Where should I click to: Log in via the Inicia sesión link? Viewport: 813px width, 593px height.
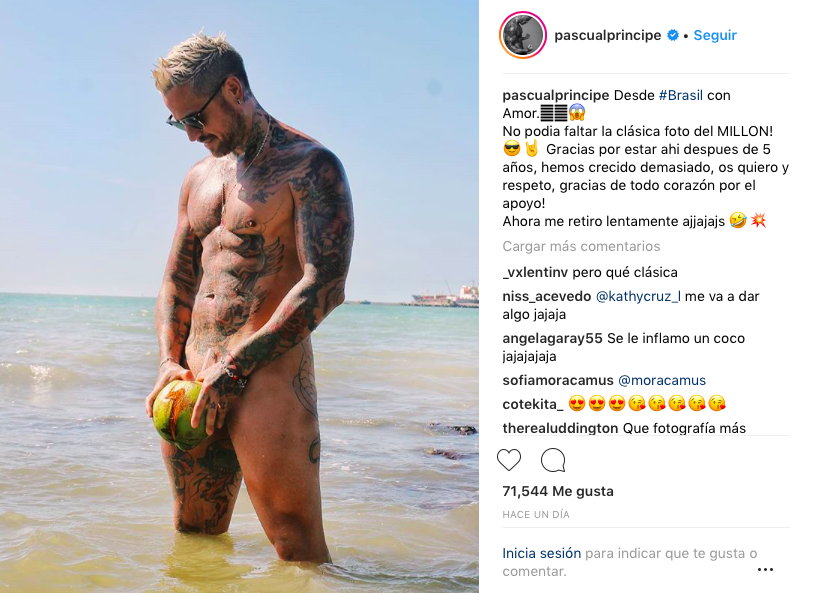click(541, 554)
